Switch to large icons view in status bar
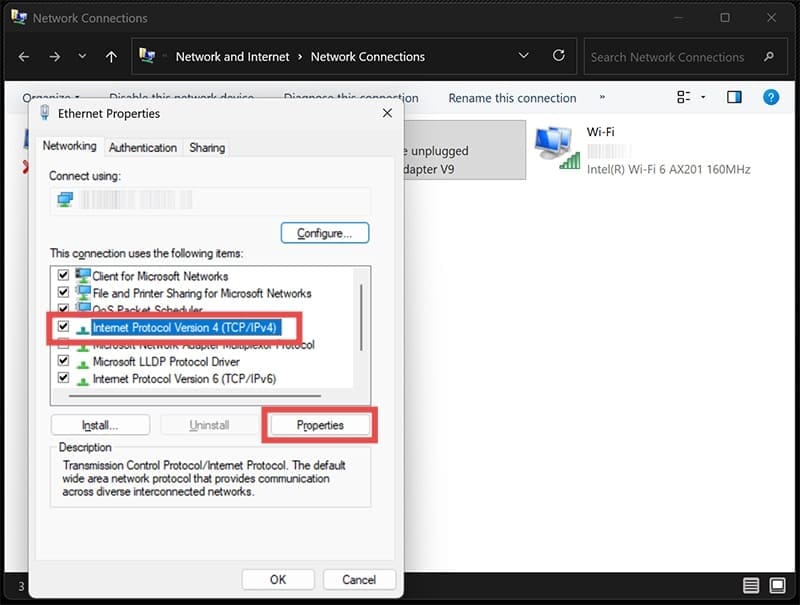Image resolution: width=800 pixels, height=605 pixels. [x=778, y=585]
